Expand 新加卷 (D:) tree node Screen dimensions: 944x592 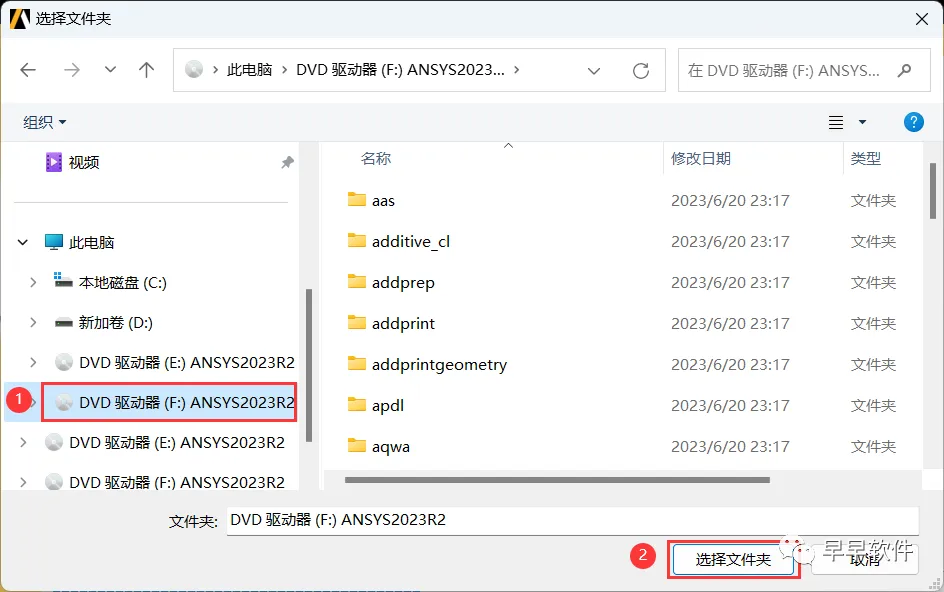[33, 322]
